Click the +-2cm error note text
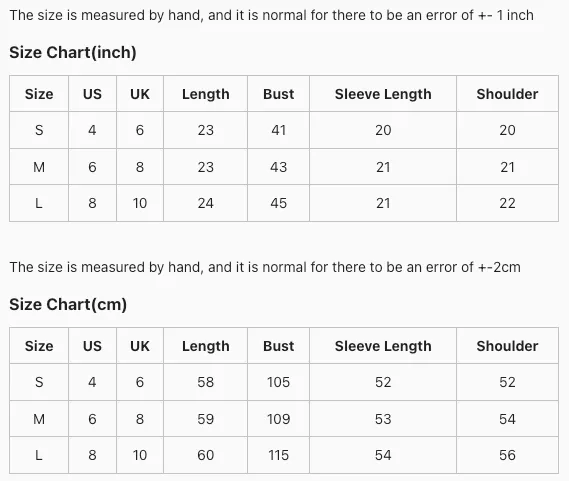Viewport: 569px width, 481px height. click(x=499, y=267)
